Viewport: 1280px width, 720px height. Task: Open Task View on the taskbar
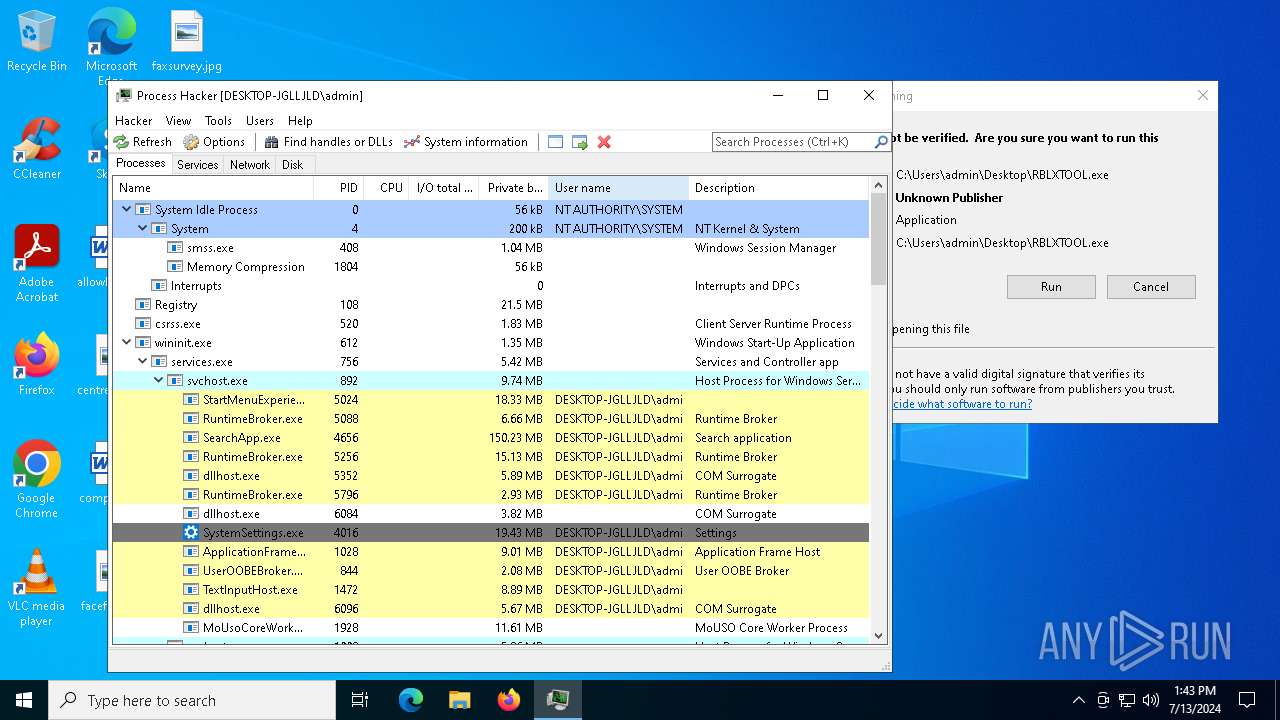pyautogui.click(x=360, y=700)
